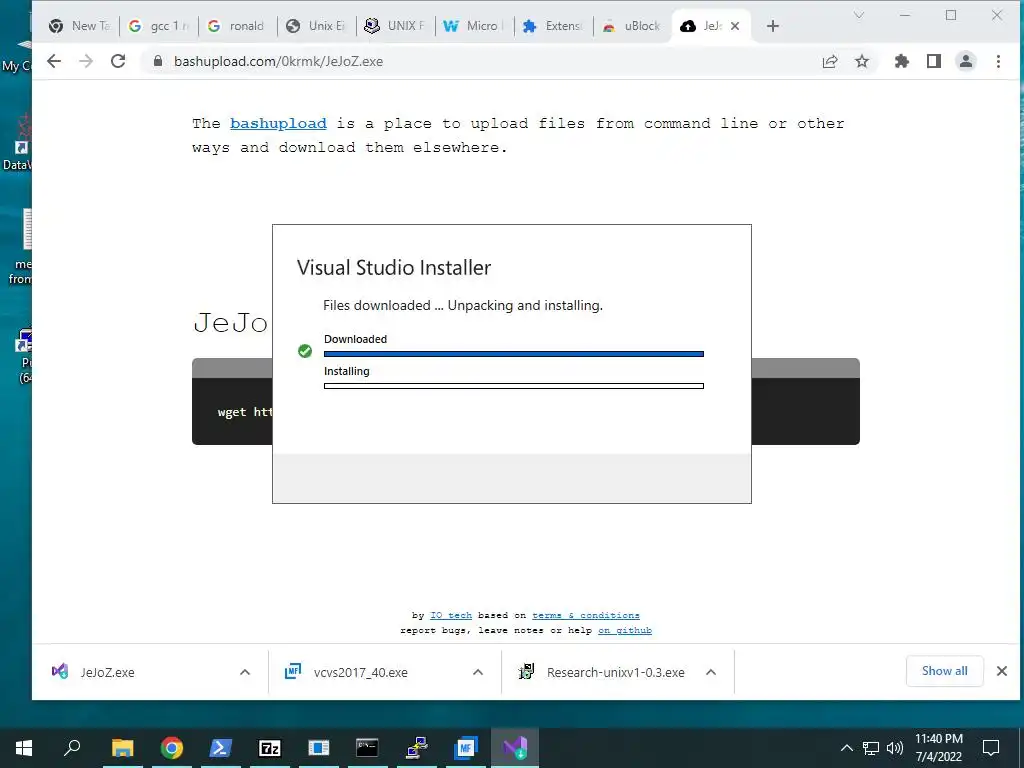Click the Installing progress bar

click(514, 386)
